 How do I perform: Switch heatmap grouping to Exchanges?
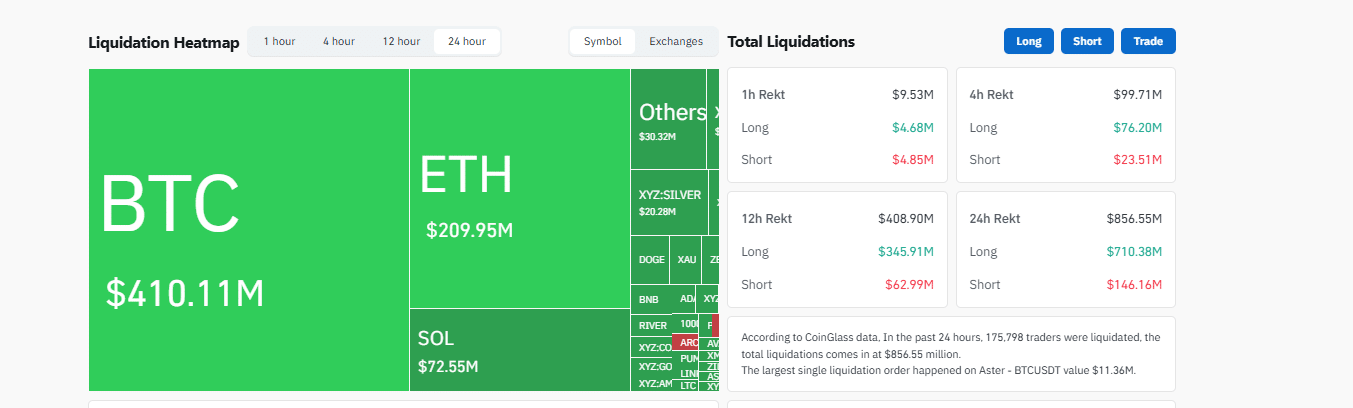click(676, 42)
